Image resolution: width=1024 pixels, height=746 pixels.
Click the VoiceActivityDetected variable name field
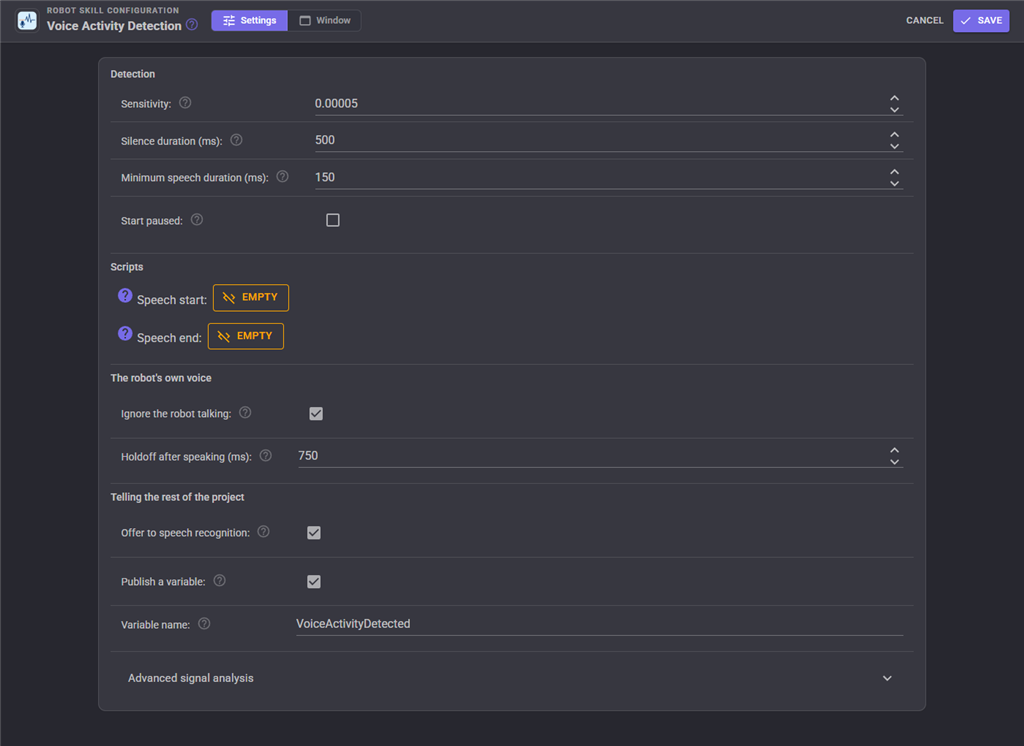(600, 624)
